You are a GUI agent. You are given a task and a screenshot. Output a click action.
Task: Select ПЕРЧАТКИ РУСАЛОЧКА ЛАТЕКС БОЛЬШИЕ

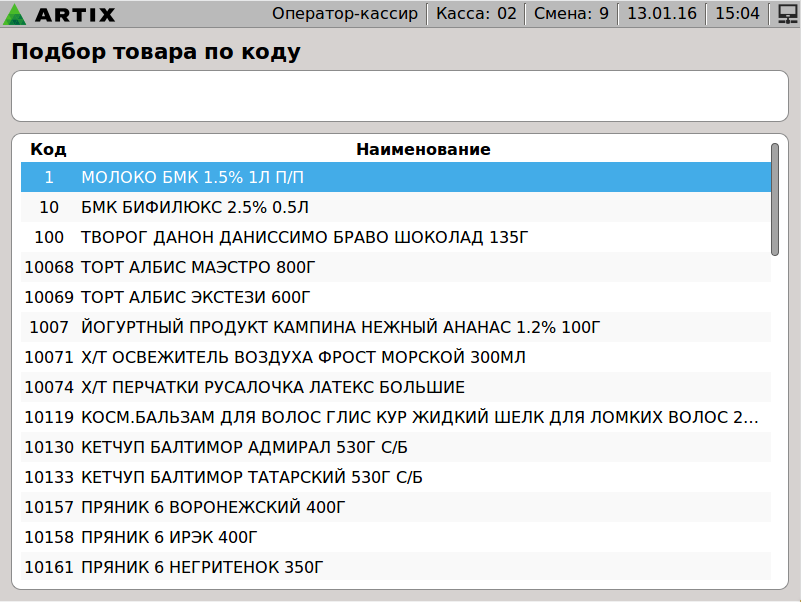pyautogui.click(x=396, y=387)
